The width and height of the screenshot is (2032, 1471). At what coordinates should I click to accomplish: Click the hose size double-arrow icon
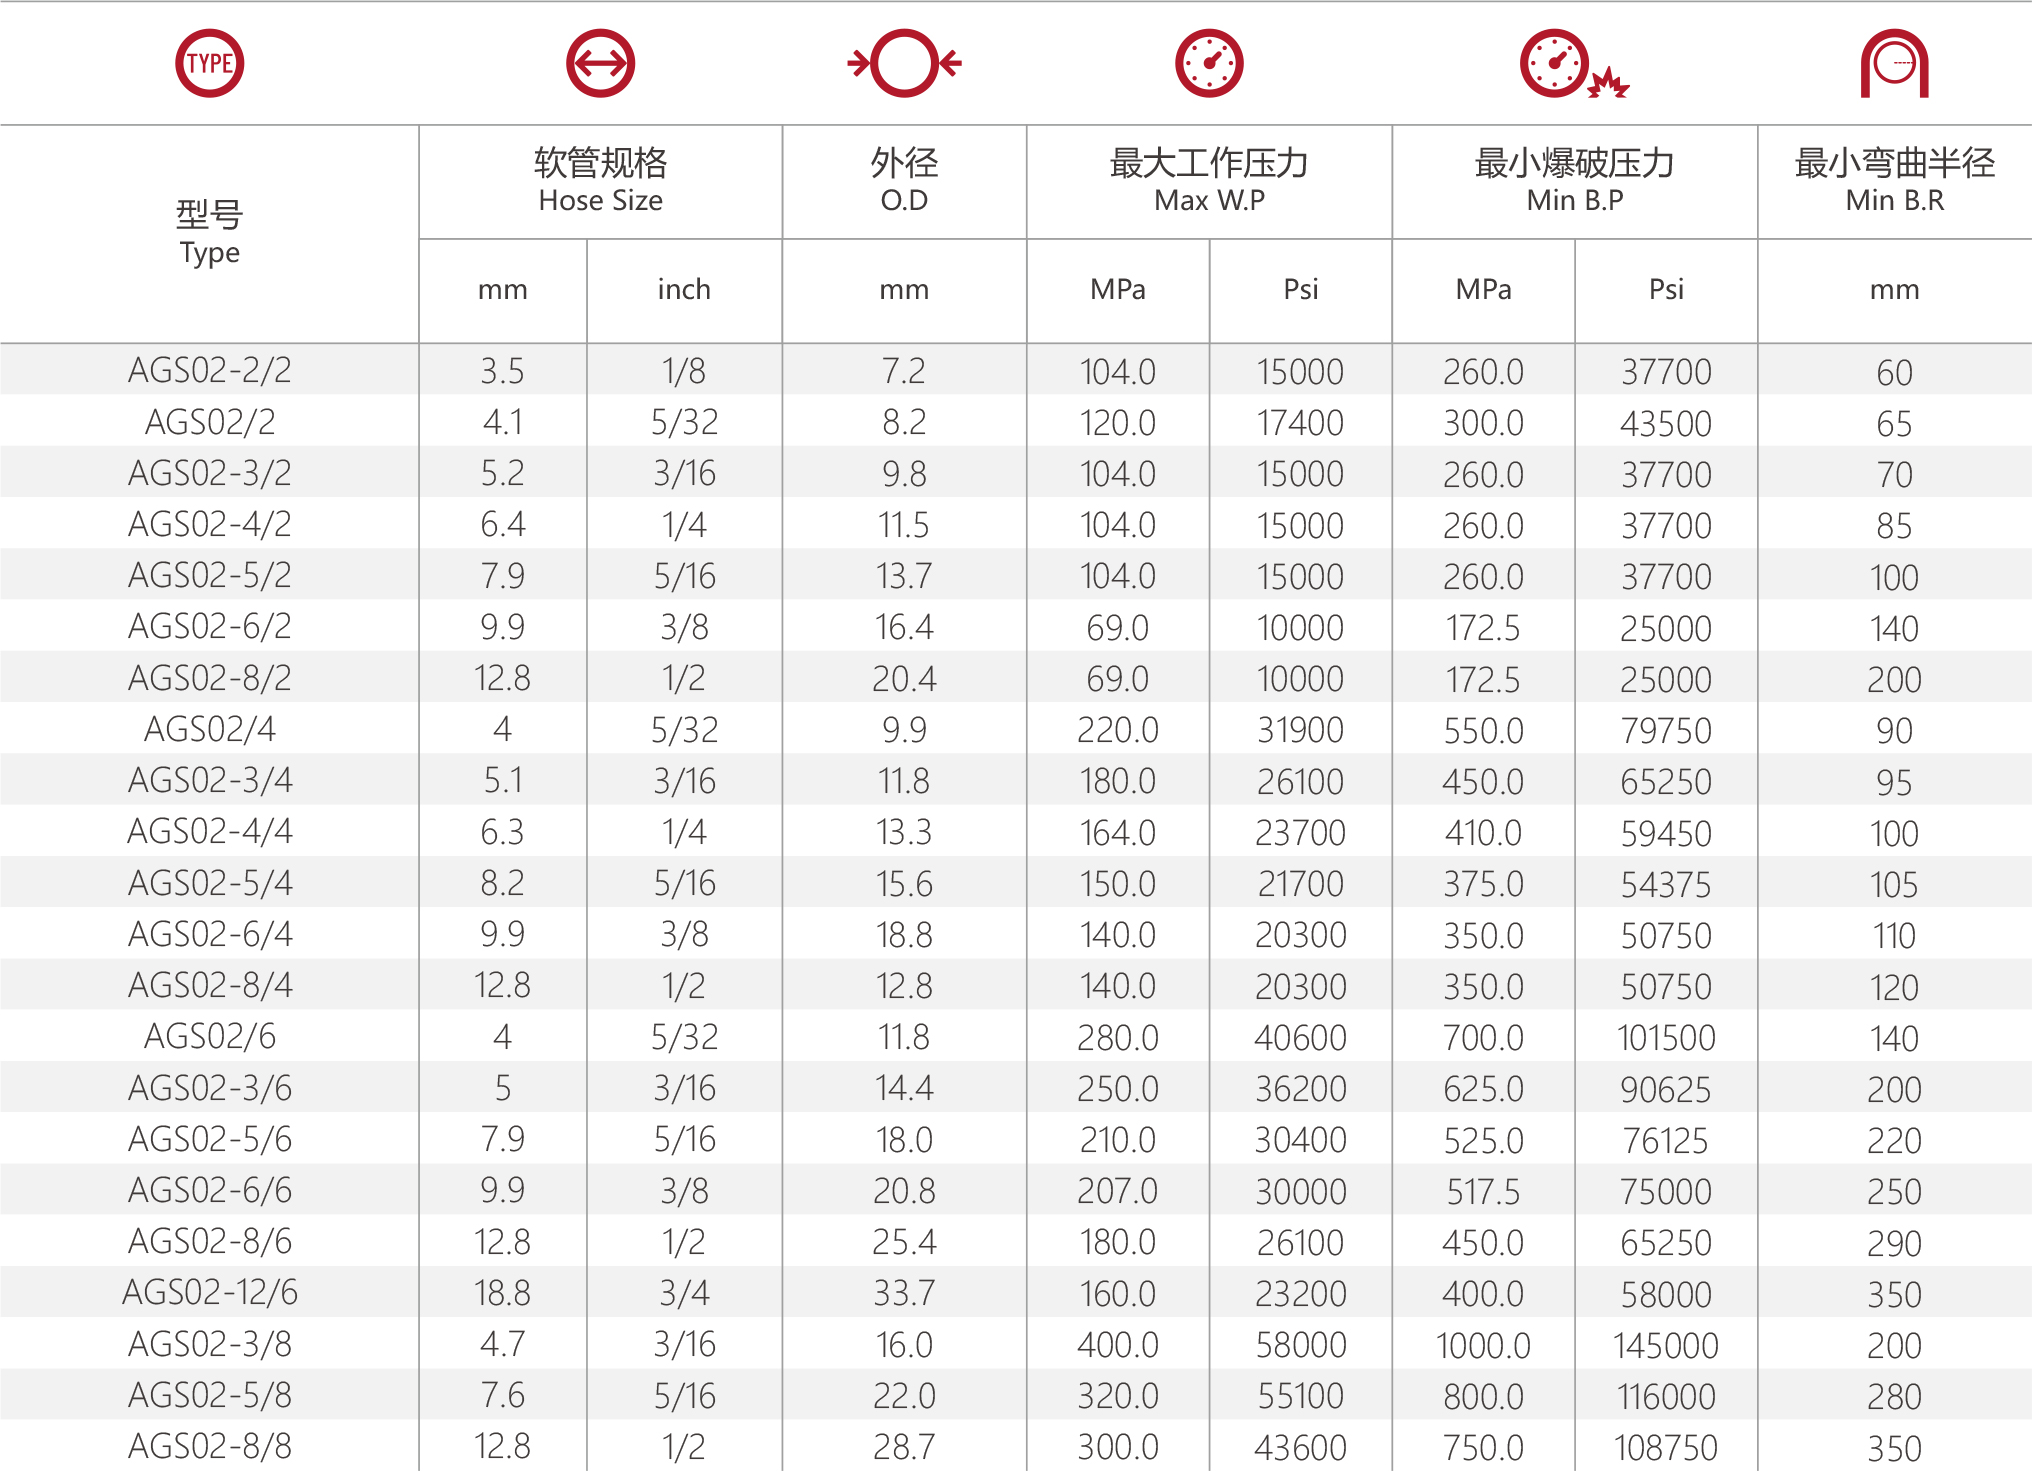(600, 63)
